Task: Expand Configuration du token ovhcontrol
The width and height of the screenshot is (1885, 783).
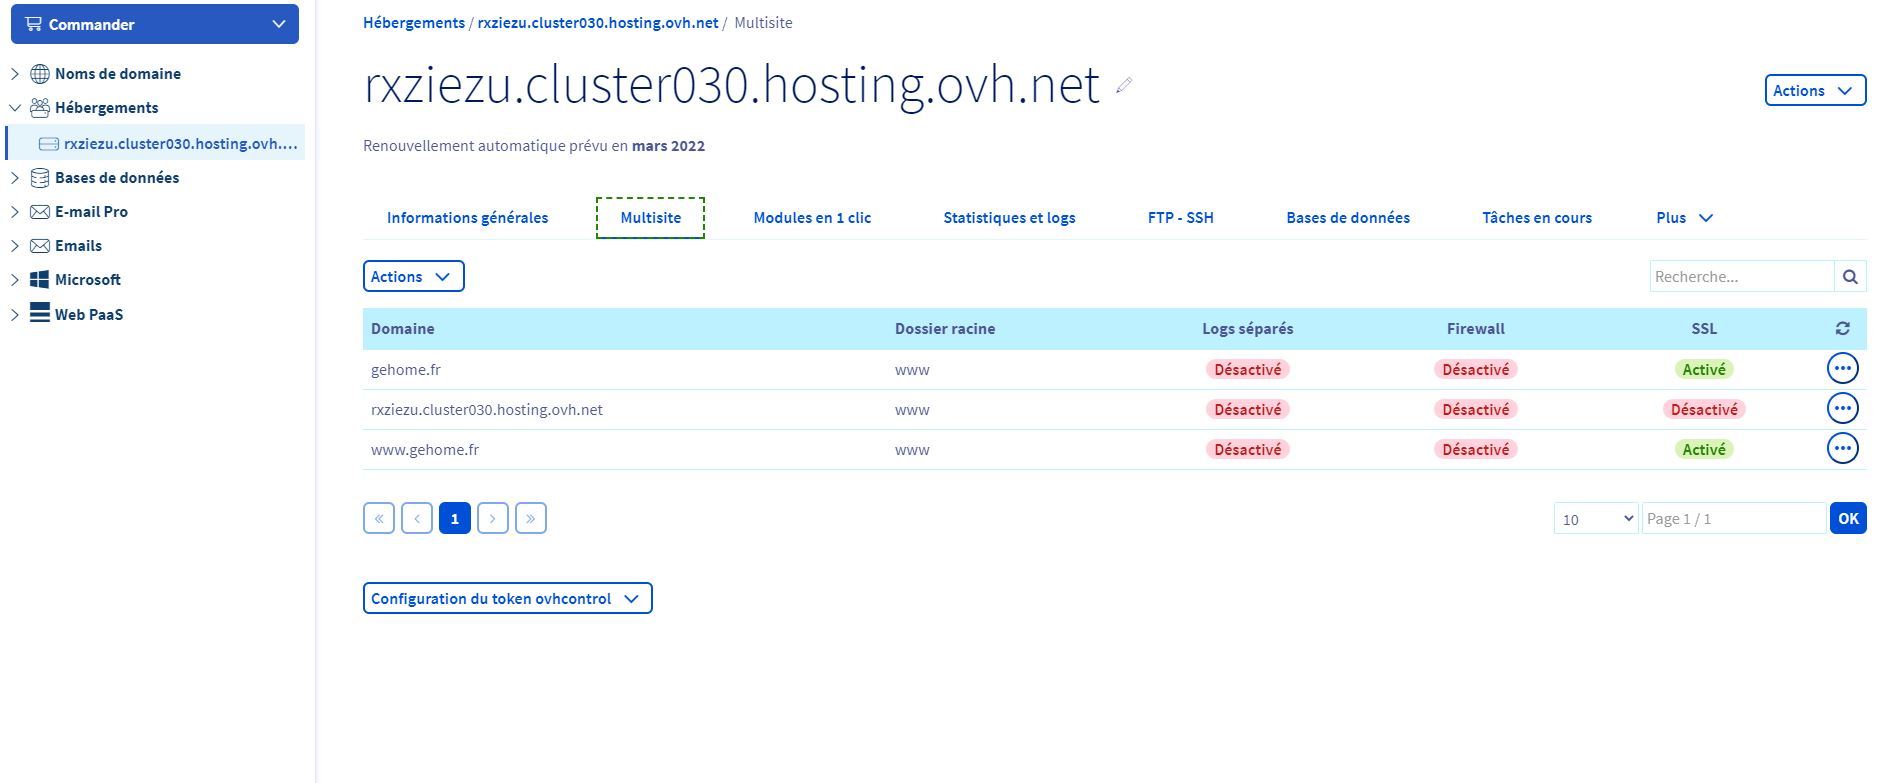Action: [x=507, y=598]
